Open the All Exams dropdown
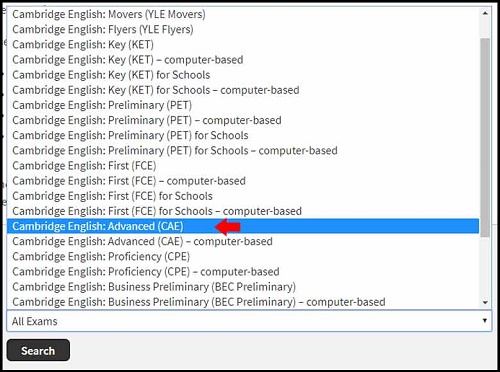This screenshot has width=500, height=372. 249,321
